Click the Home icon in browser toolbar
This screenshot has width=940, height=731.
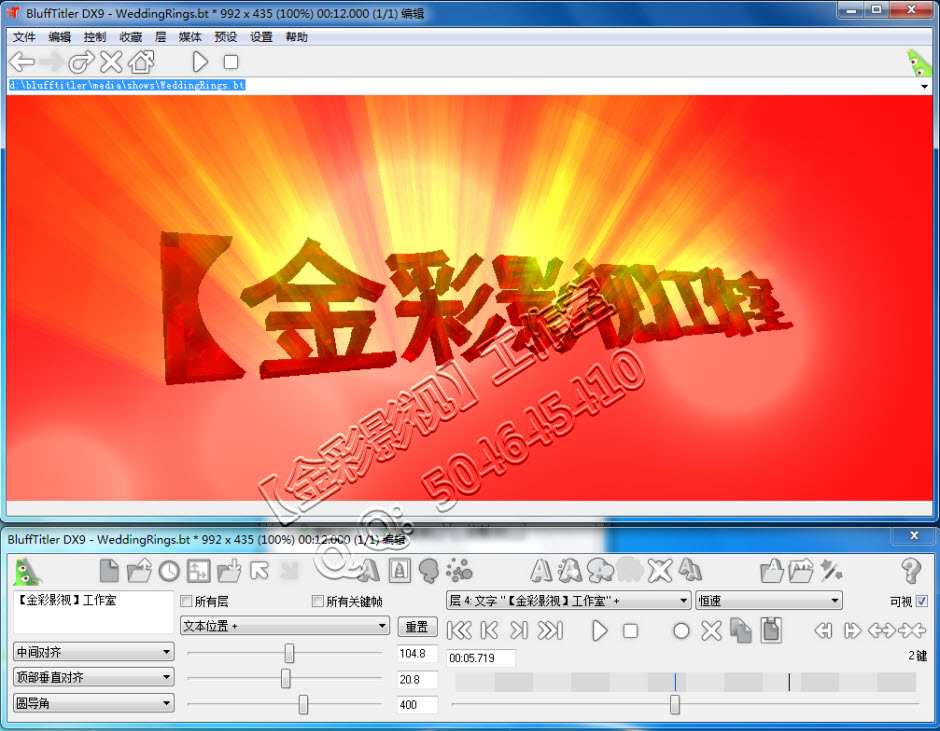142,62
